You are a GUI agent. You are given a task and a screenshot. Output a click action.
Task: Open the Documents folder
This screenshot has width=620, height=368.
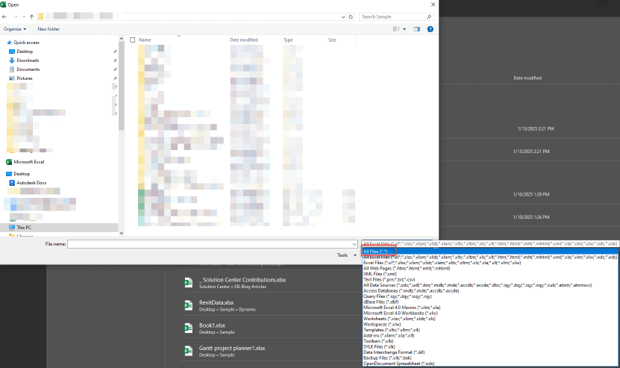coord(28,69)
